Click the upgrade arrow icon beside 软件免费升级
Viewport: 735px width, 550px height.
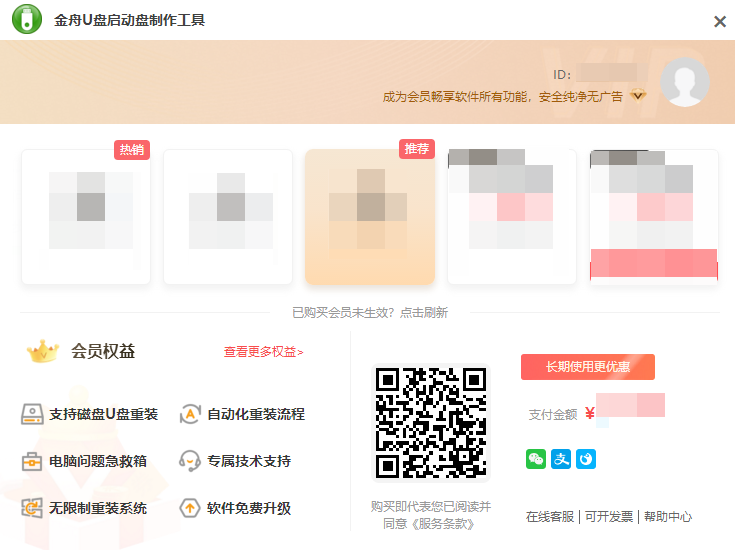click(190, 508)
